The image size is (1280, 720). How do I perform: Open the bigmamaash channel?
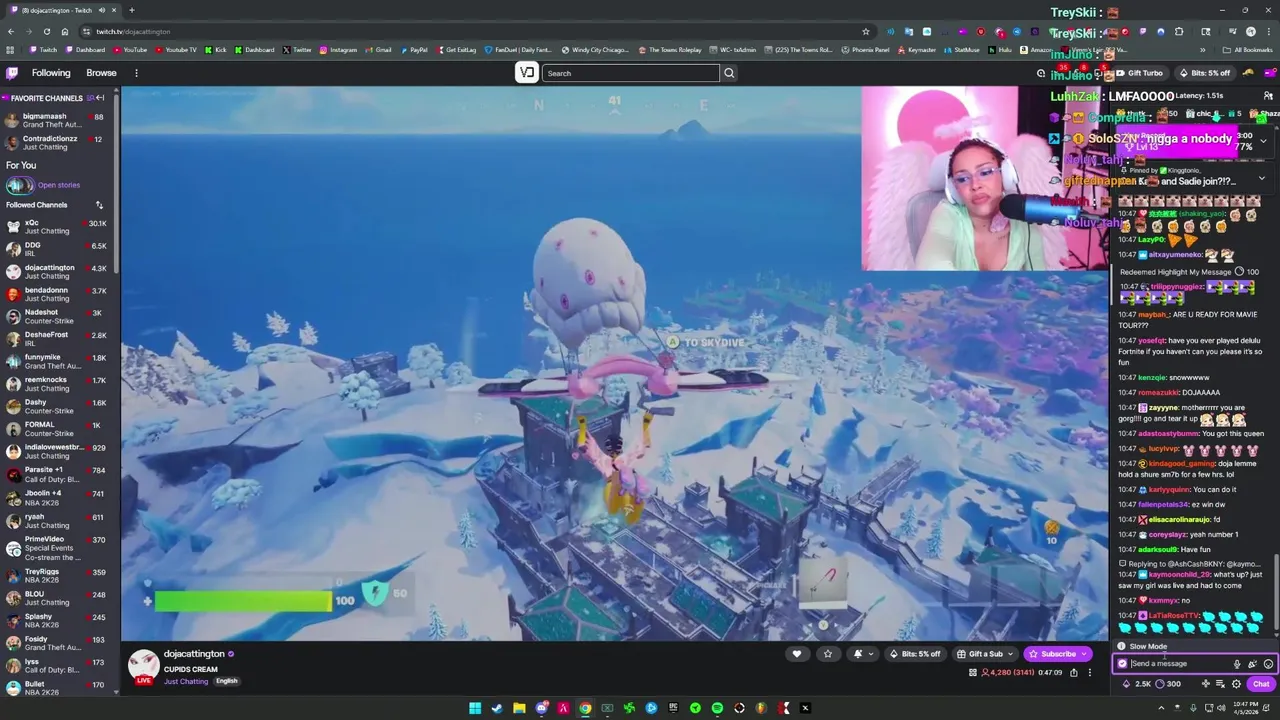tap(57, 121)
